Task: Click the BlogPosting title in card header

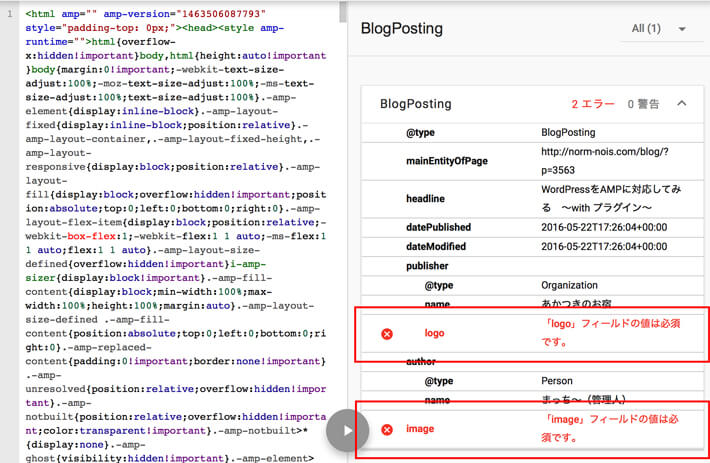Action: tap(416, 103)
